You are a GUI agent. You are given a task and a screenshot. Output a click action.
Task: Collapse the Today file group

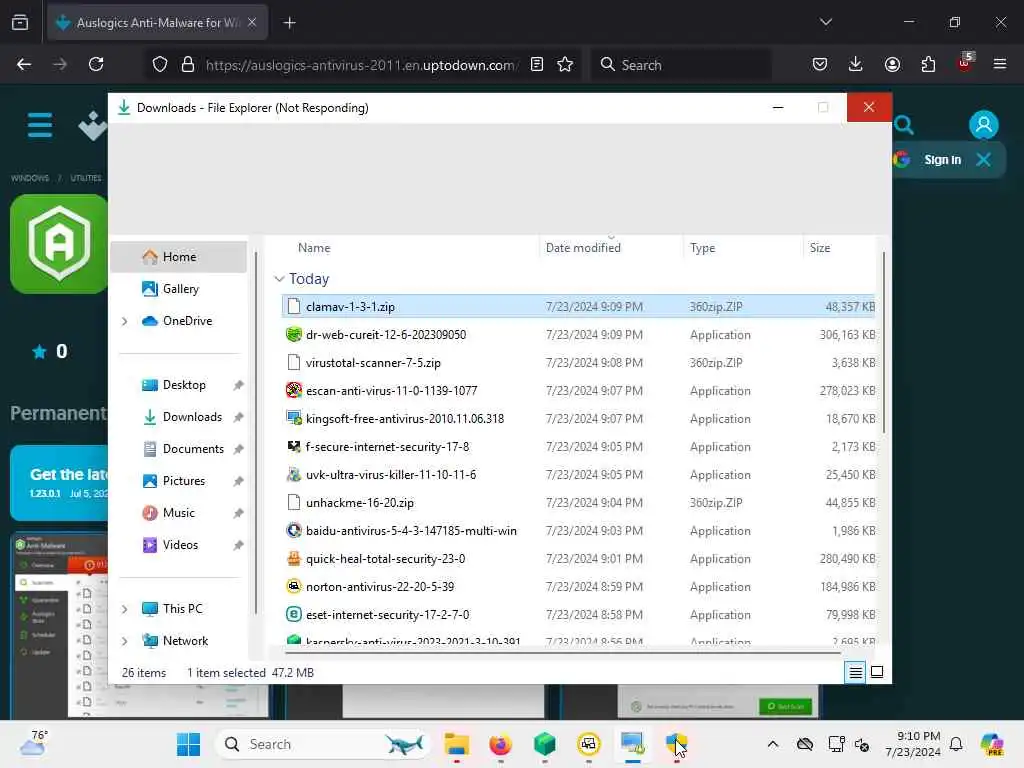click(280, 279)
